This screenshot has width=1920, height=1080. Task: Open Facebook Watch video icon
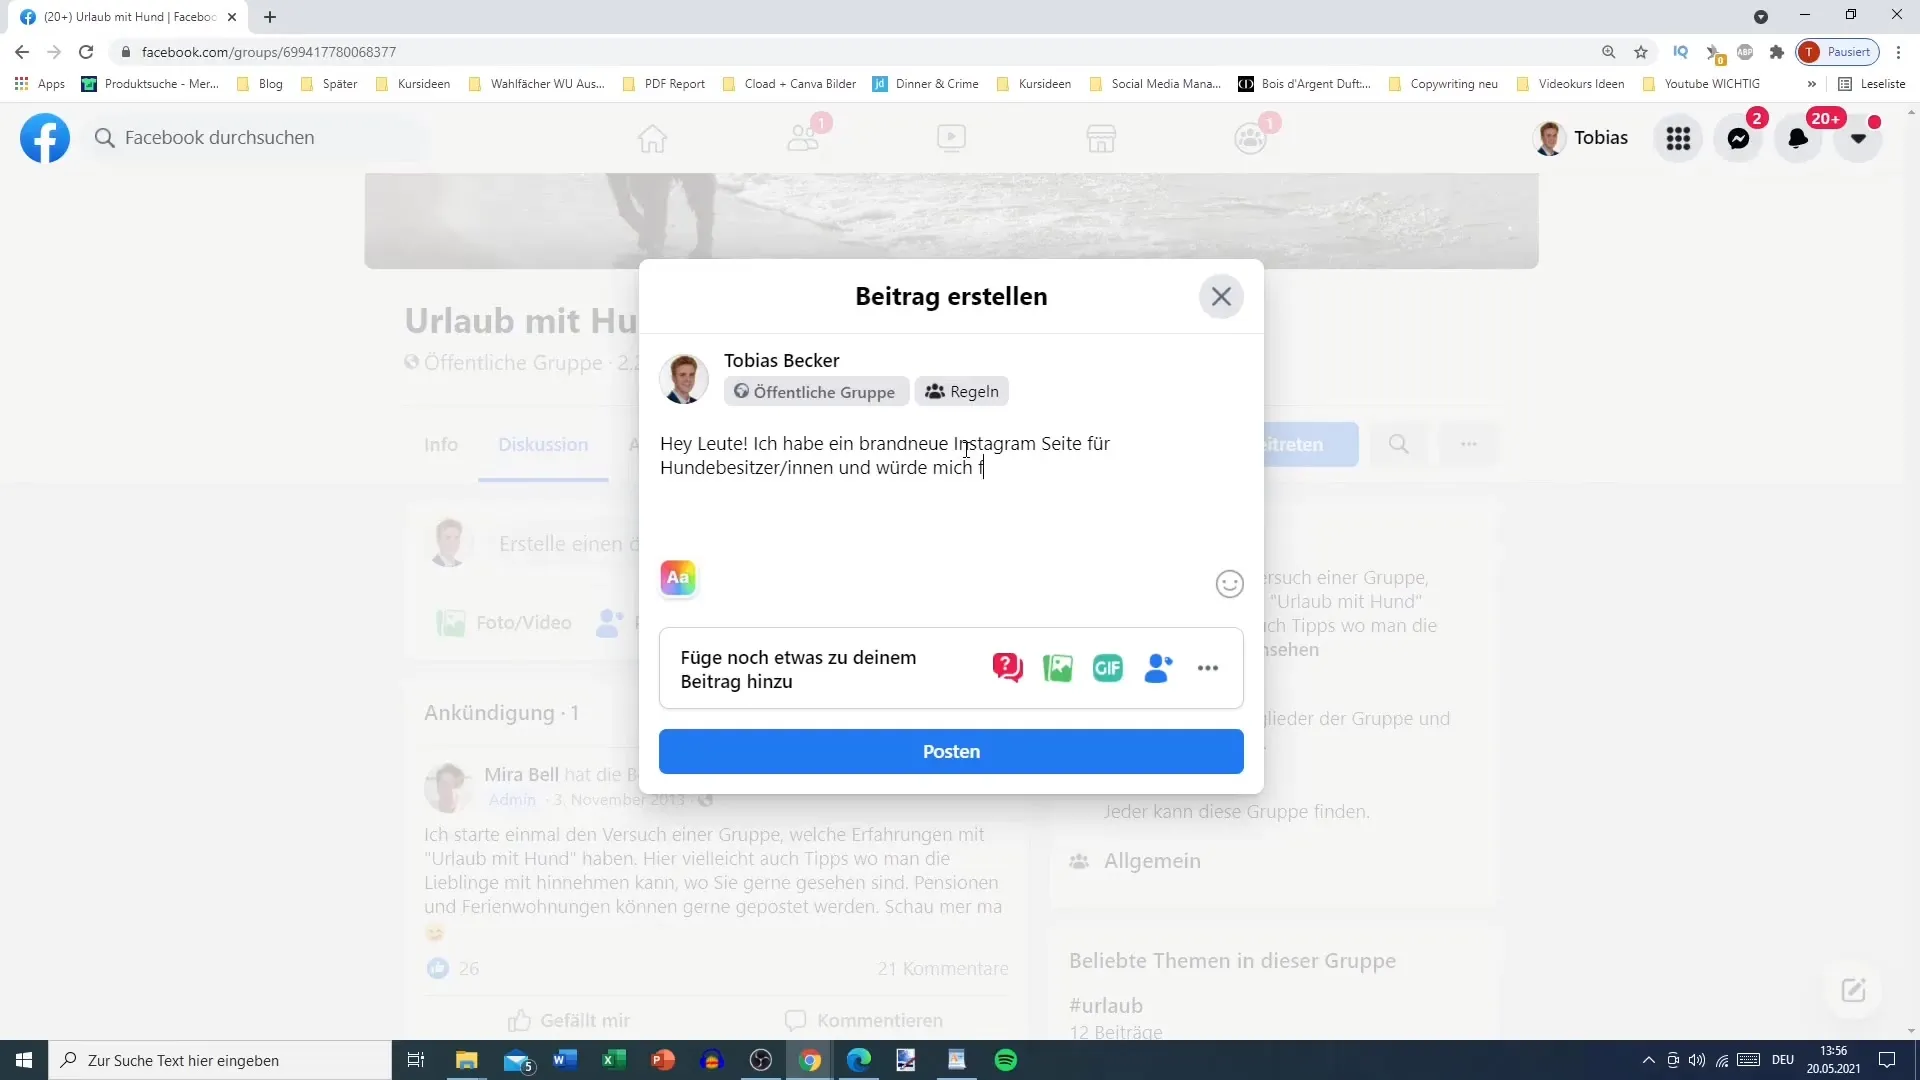pos(951,138)
